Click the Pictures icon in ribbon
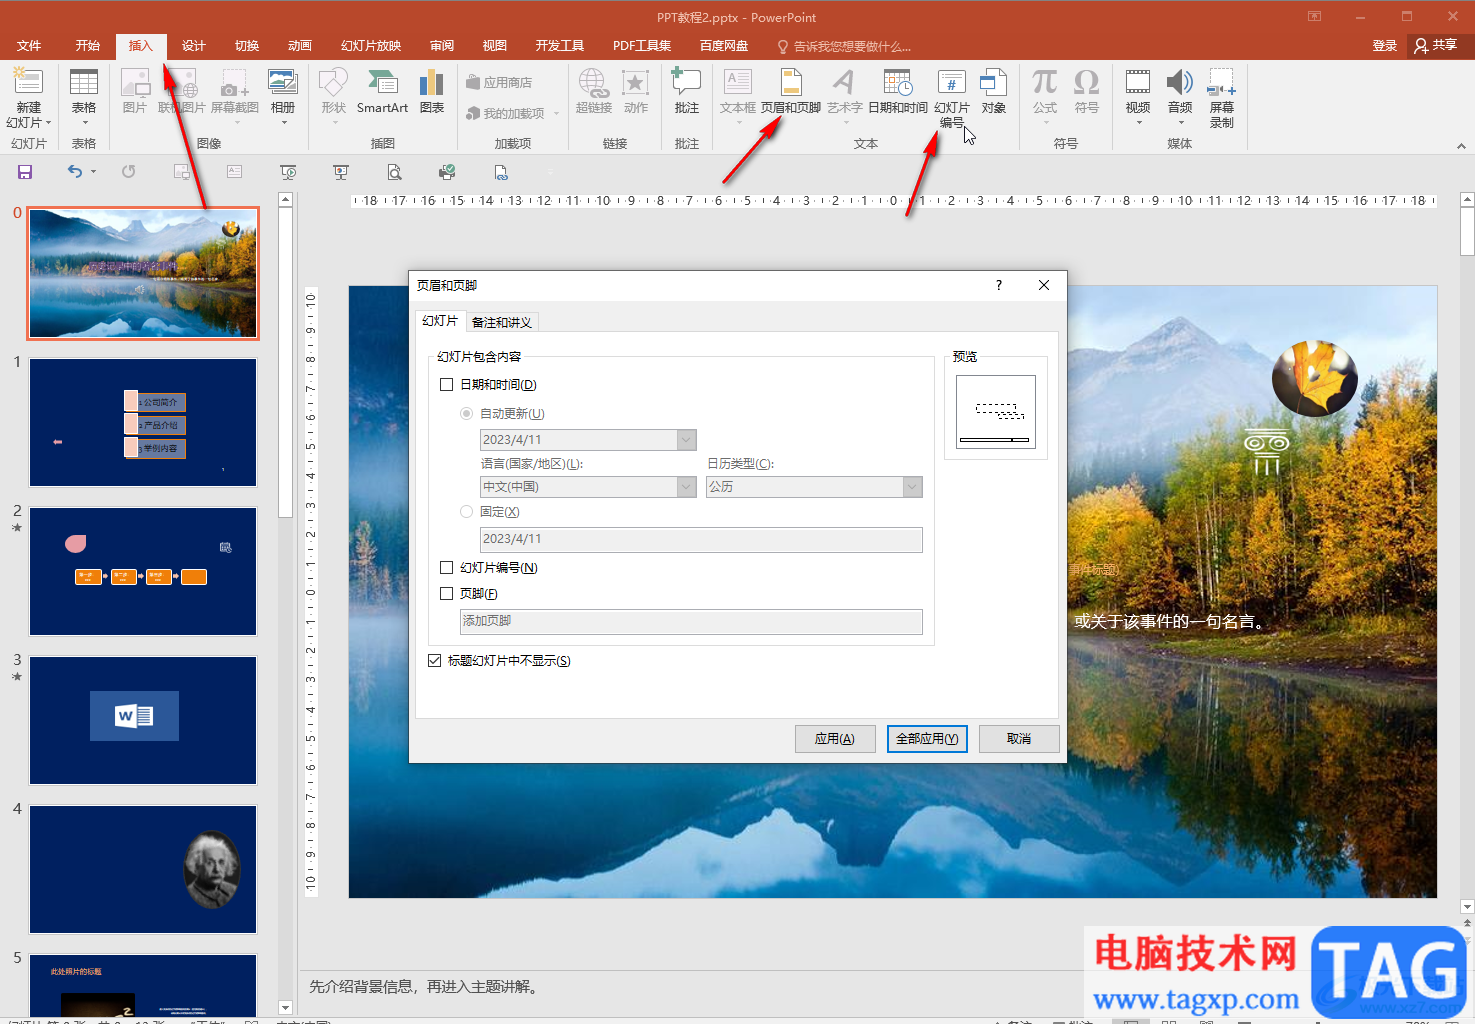Image resolution: width=1475 pixels, height=1024 pixels. pos(134,90)
